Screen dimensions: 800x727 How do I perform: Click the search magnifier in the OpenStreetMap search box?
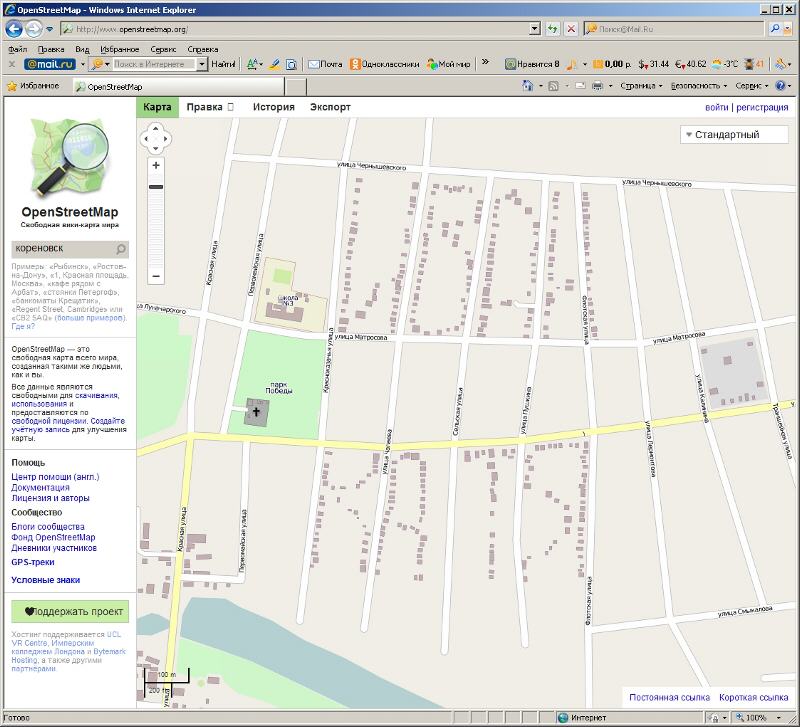pyautogui.click(x=121, y=249)
